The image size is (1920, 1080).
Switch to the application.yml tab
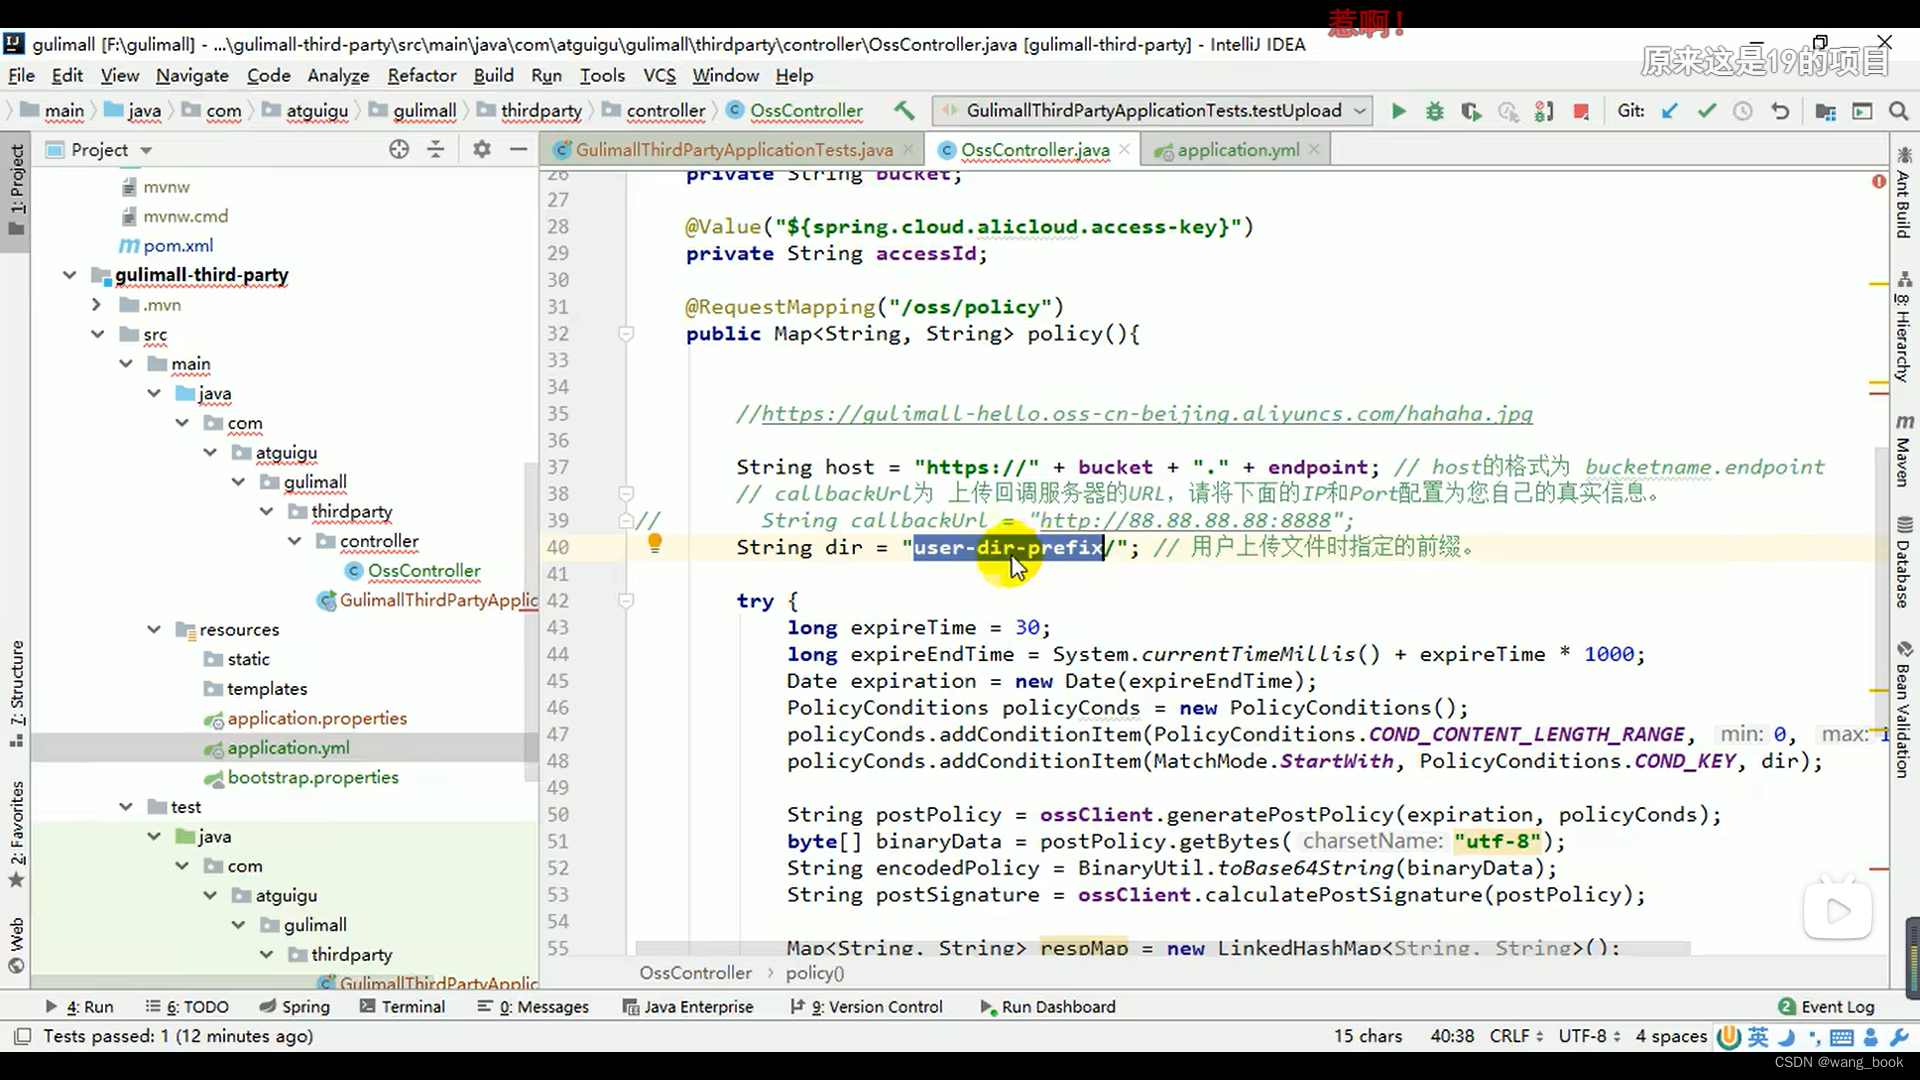(x=1237, y=149)
